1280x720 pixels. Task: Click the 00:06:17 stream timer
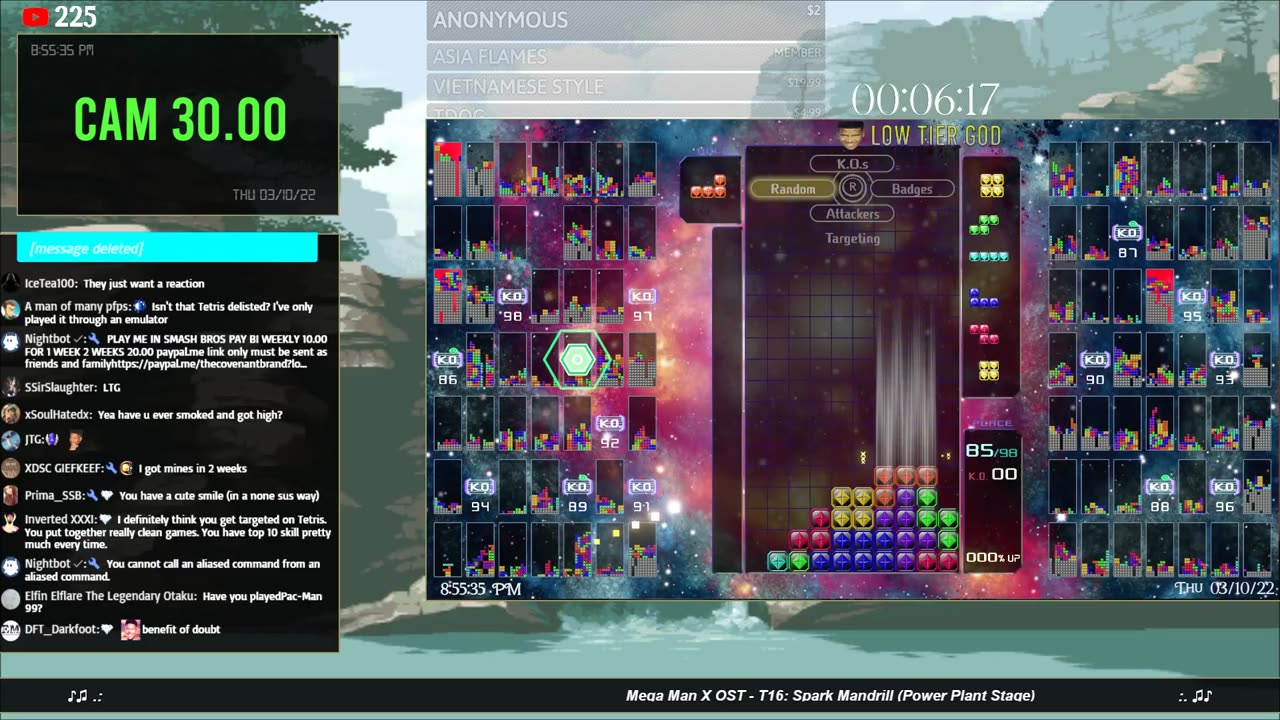click(x=925, y=99)
